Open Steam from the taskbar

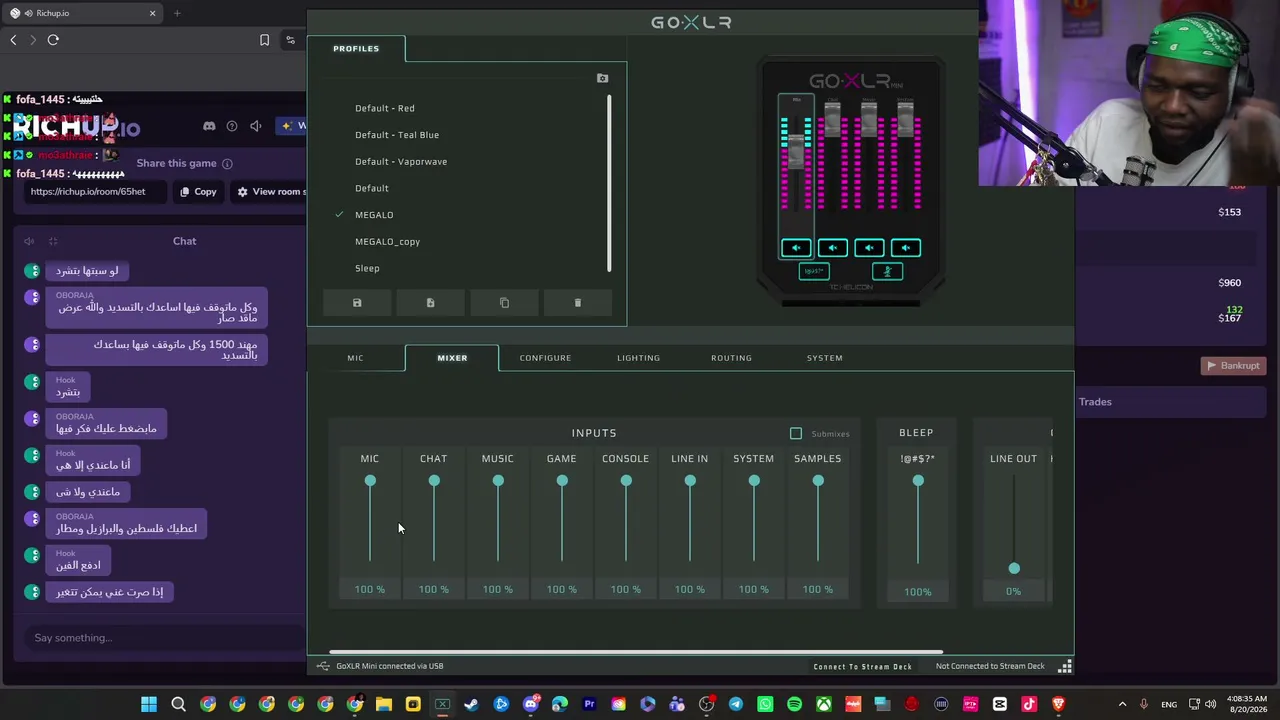[x=472, y=705]
